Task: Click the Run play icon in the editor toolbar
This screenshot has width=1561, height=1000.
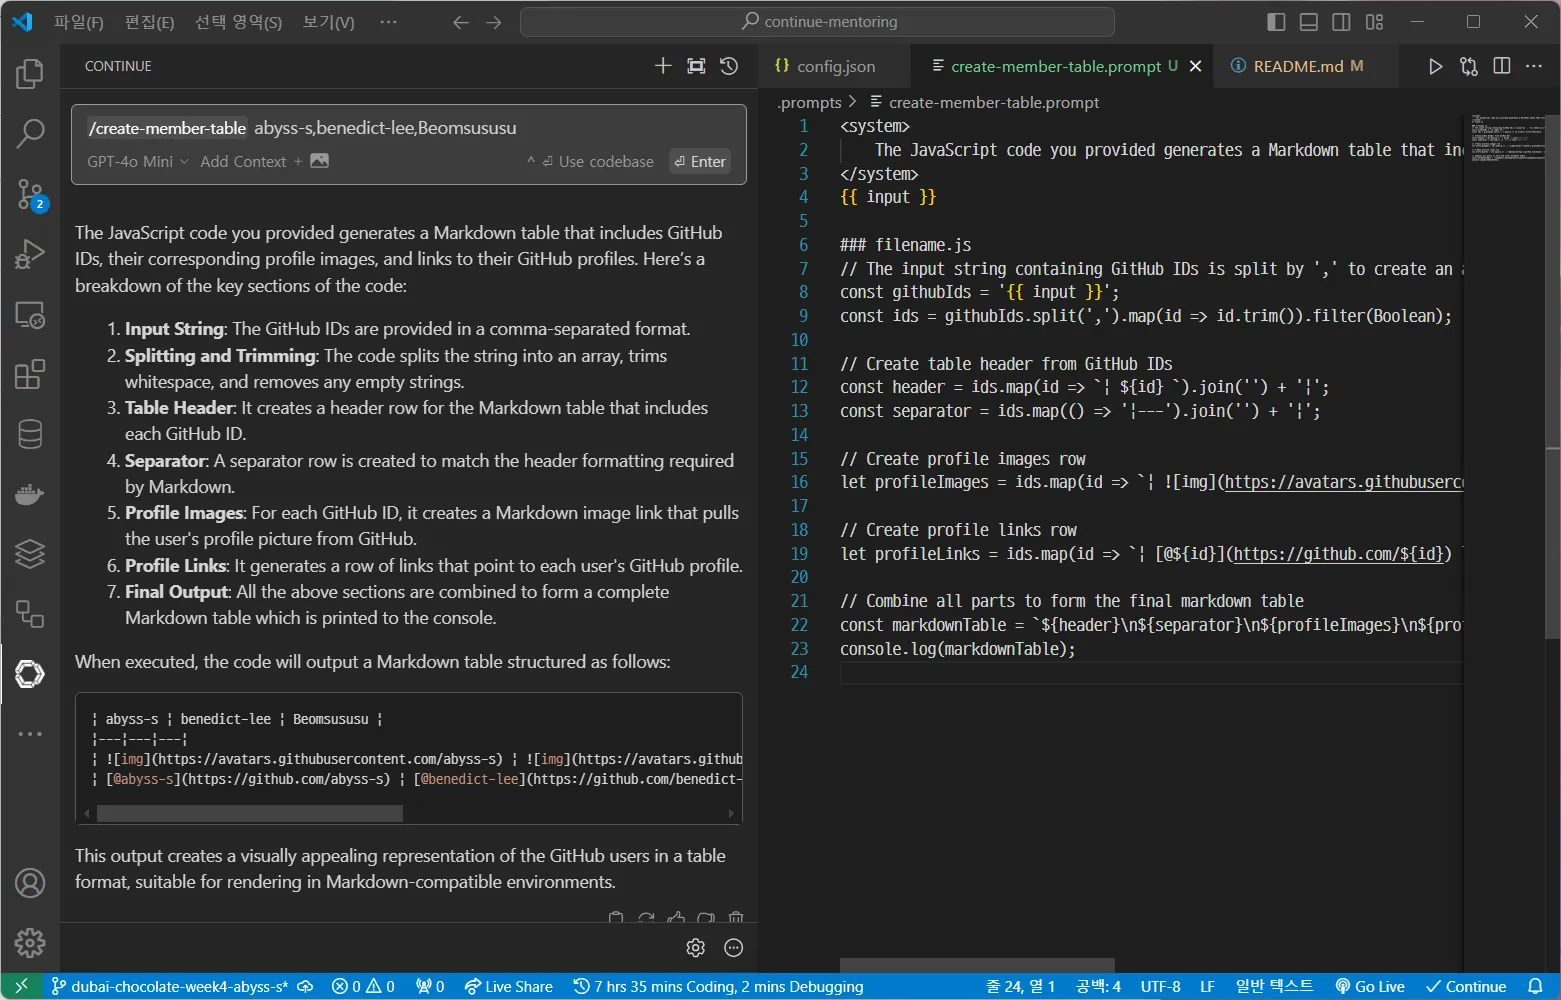Action: coord(1435,66)
